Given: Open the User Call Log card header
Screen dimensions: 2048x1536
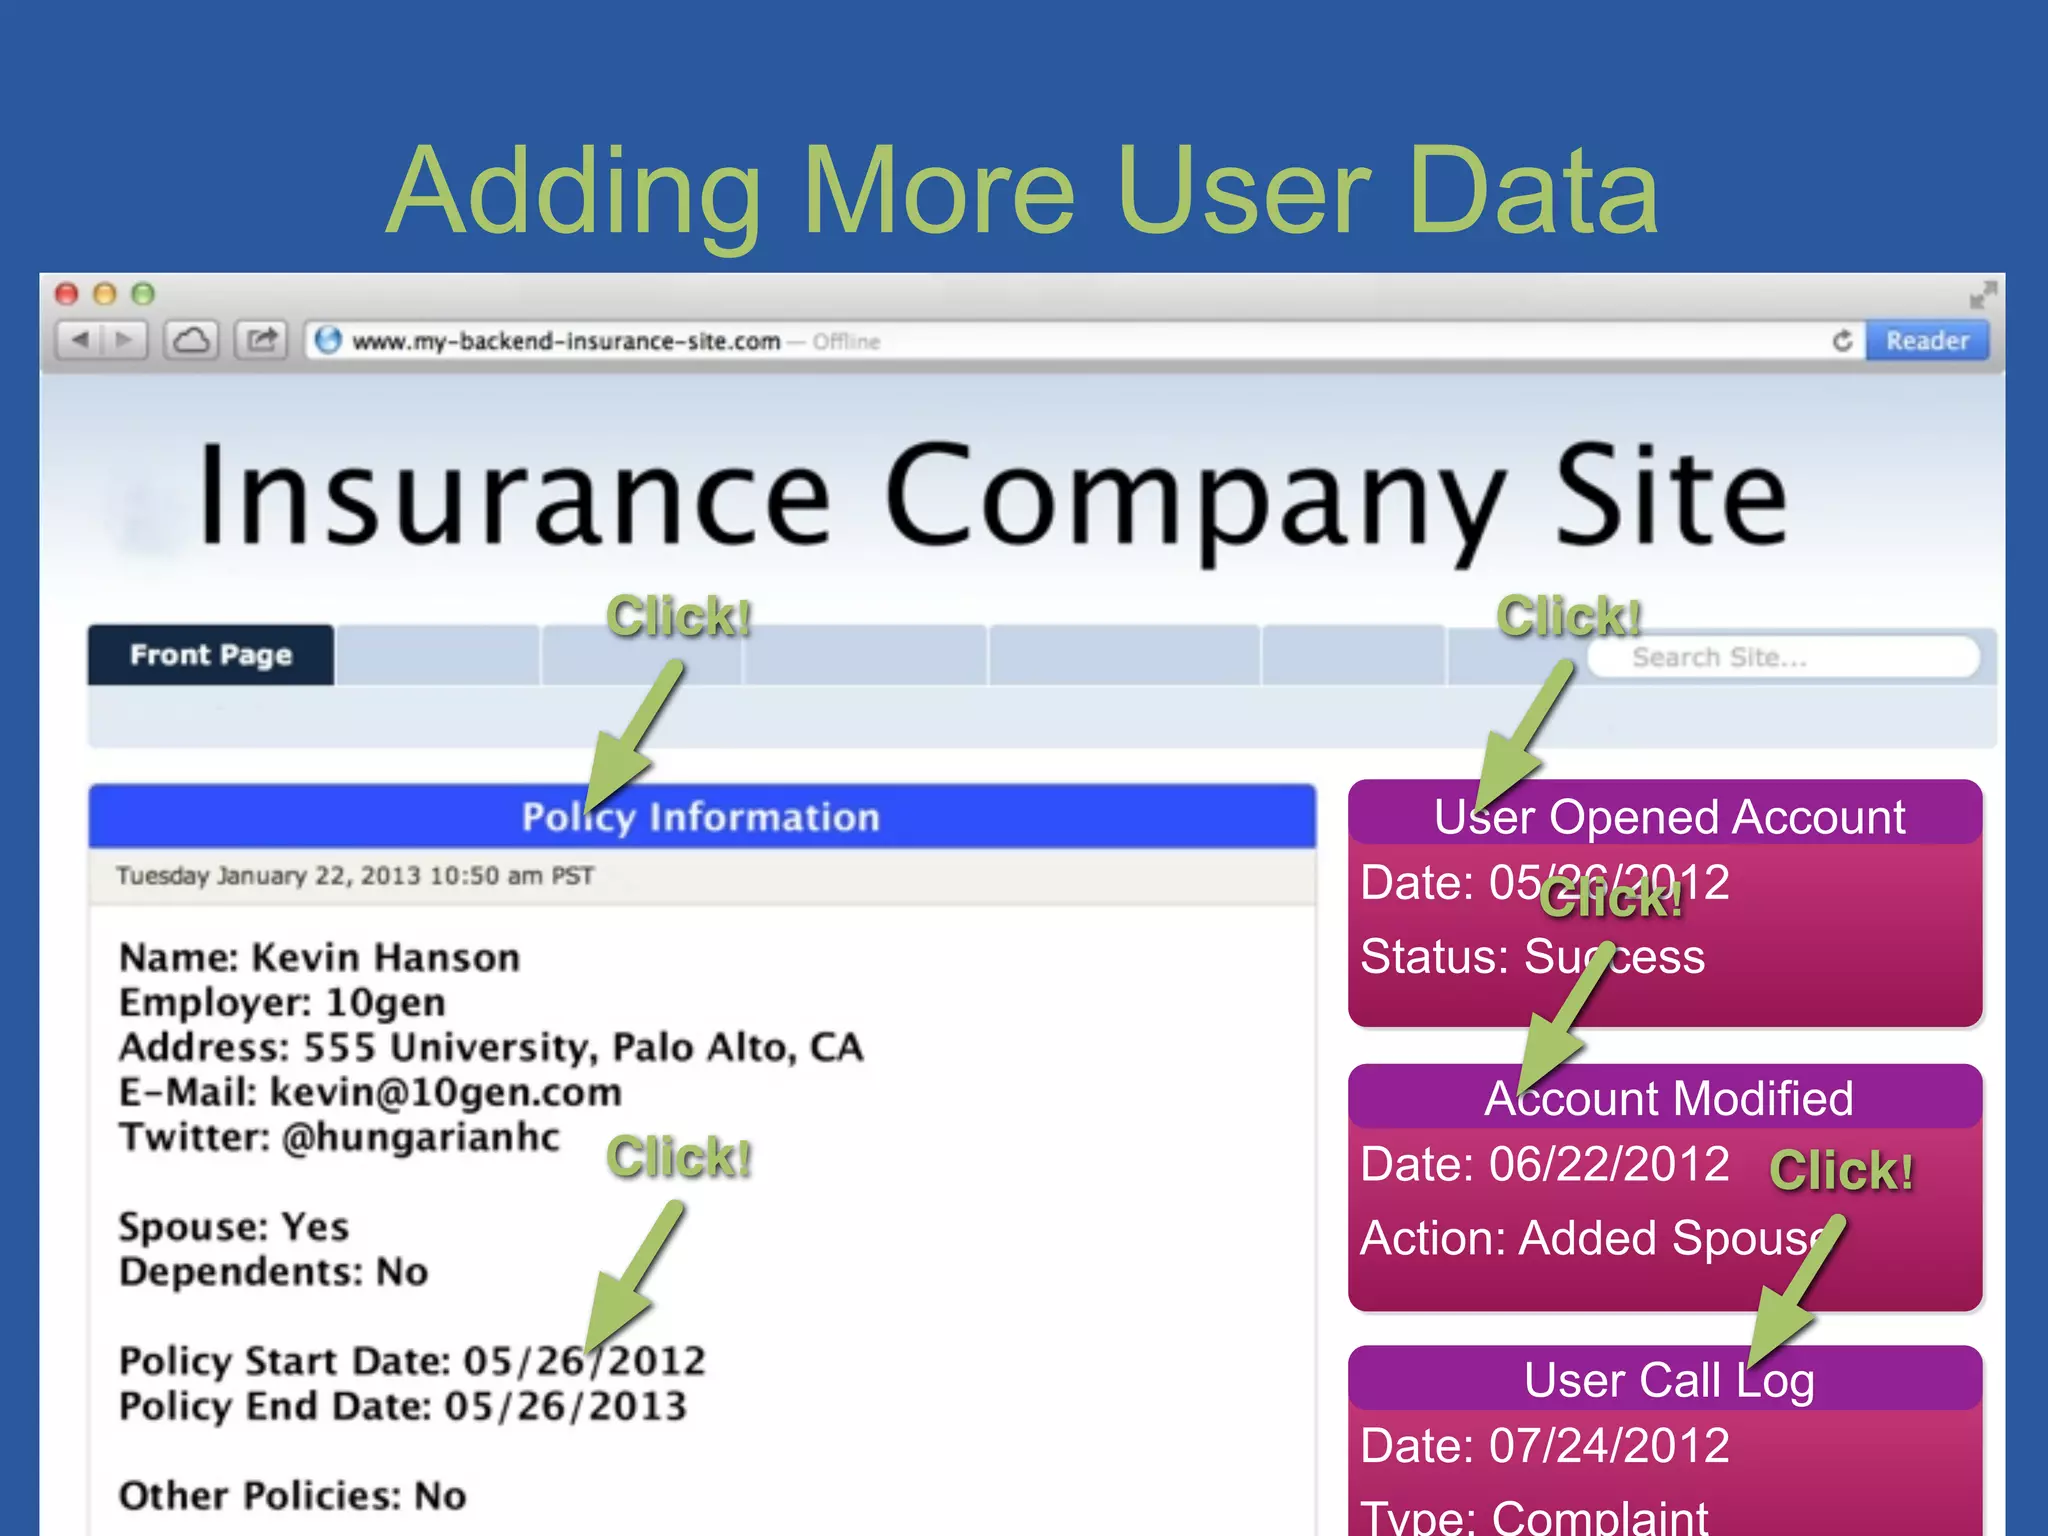Looking at the screenshot, I should pos(1665,1380).
